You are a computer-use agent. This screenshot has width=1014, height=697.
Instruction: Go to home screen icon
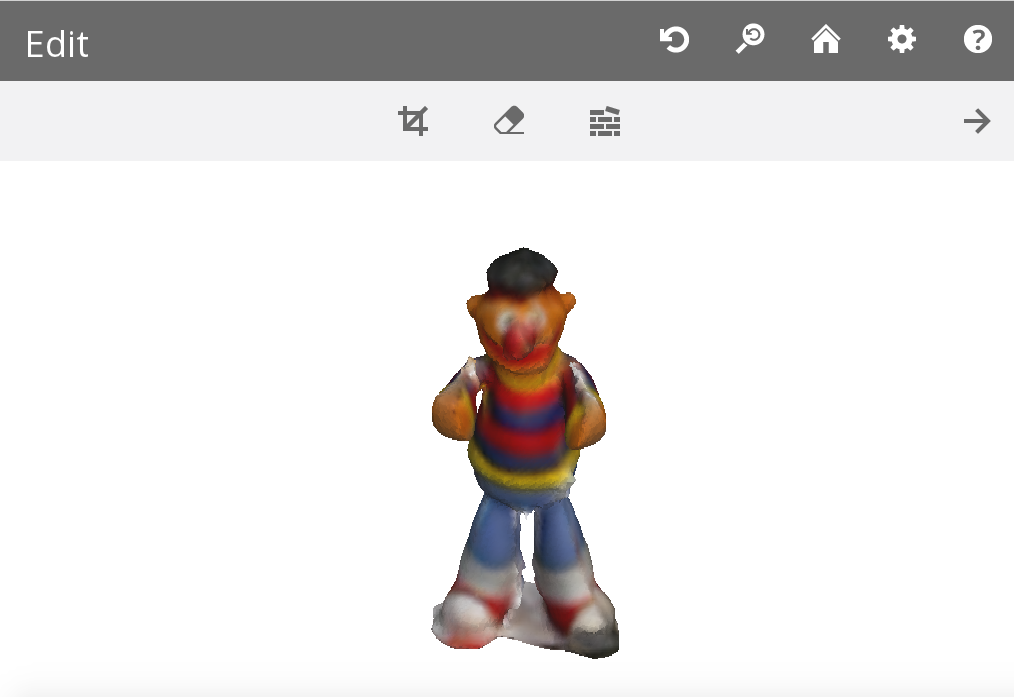tap(826, 39)
